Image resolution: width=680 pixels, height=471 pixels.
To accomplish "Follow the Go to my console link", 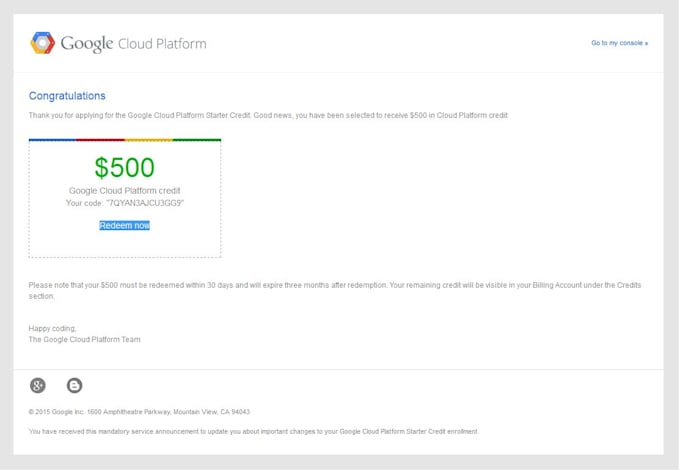I will click(x=619, y=43).
